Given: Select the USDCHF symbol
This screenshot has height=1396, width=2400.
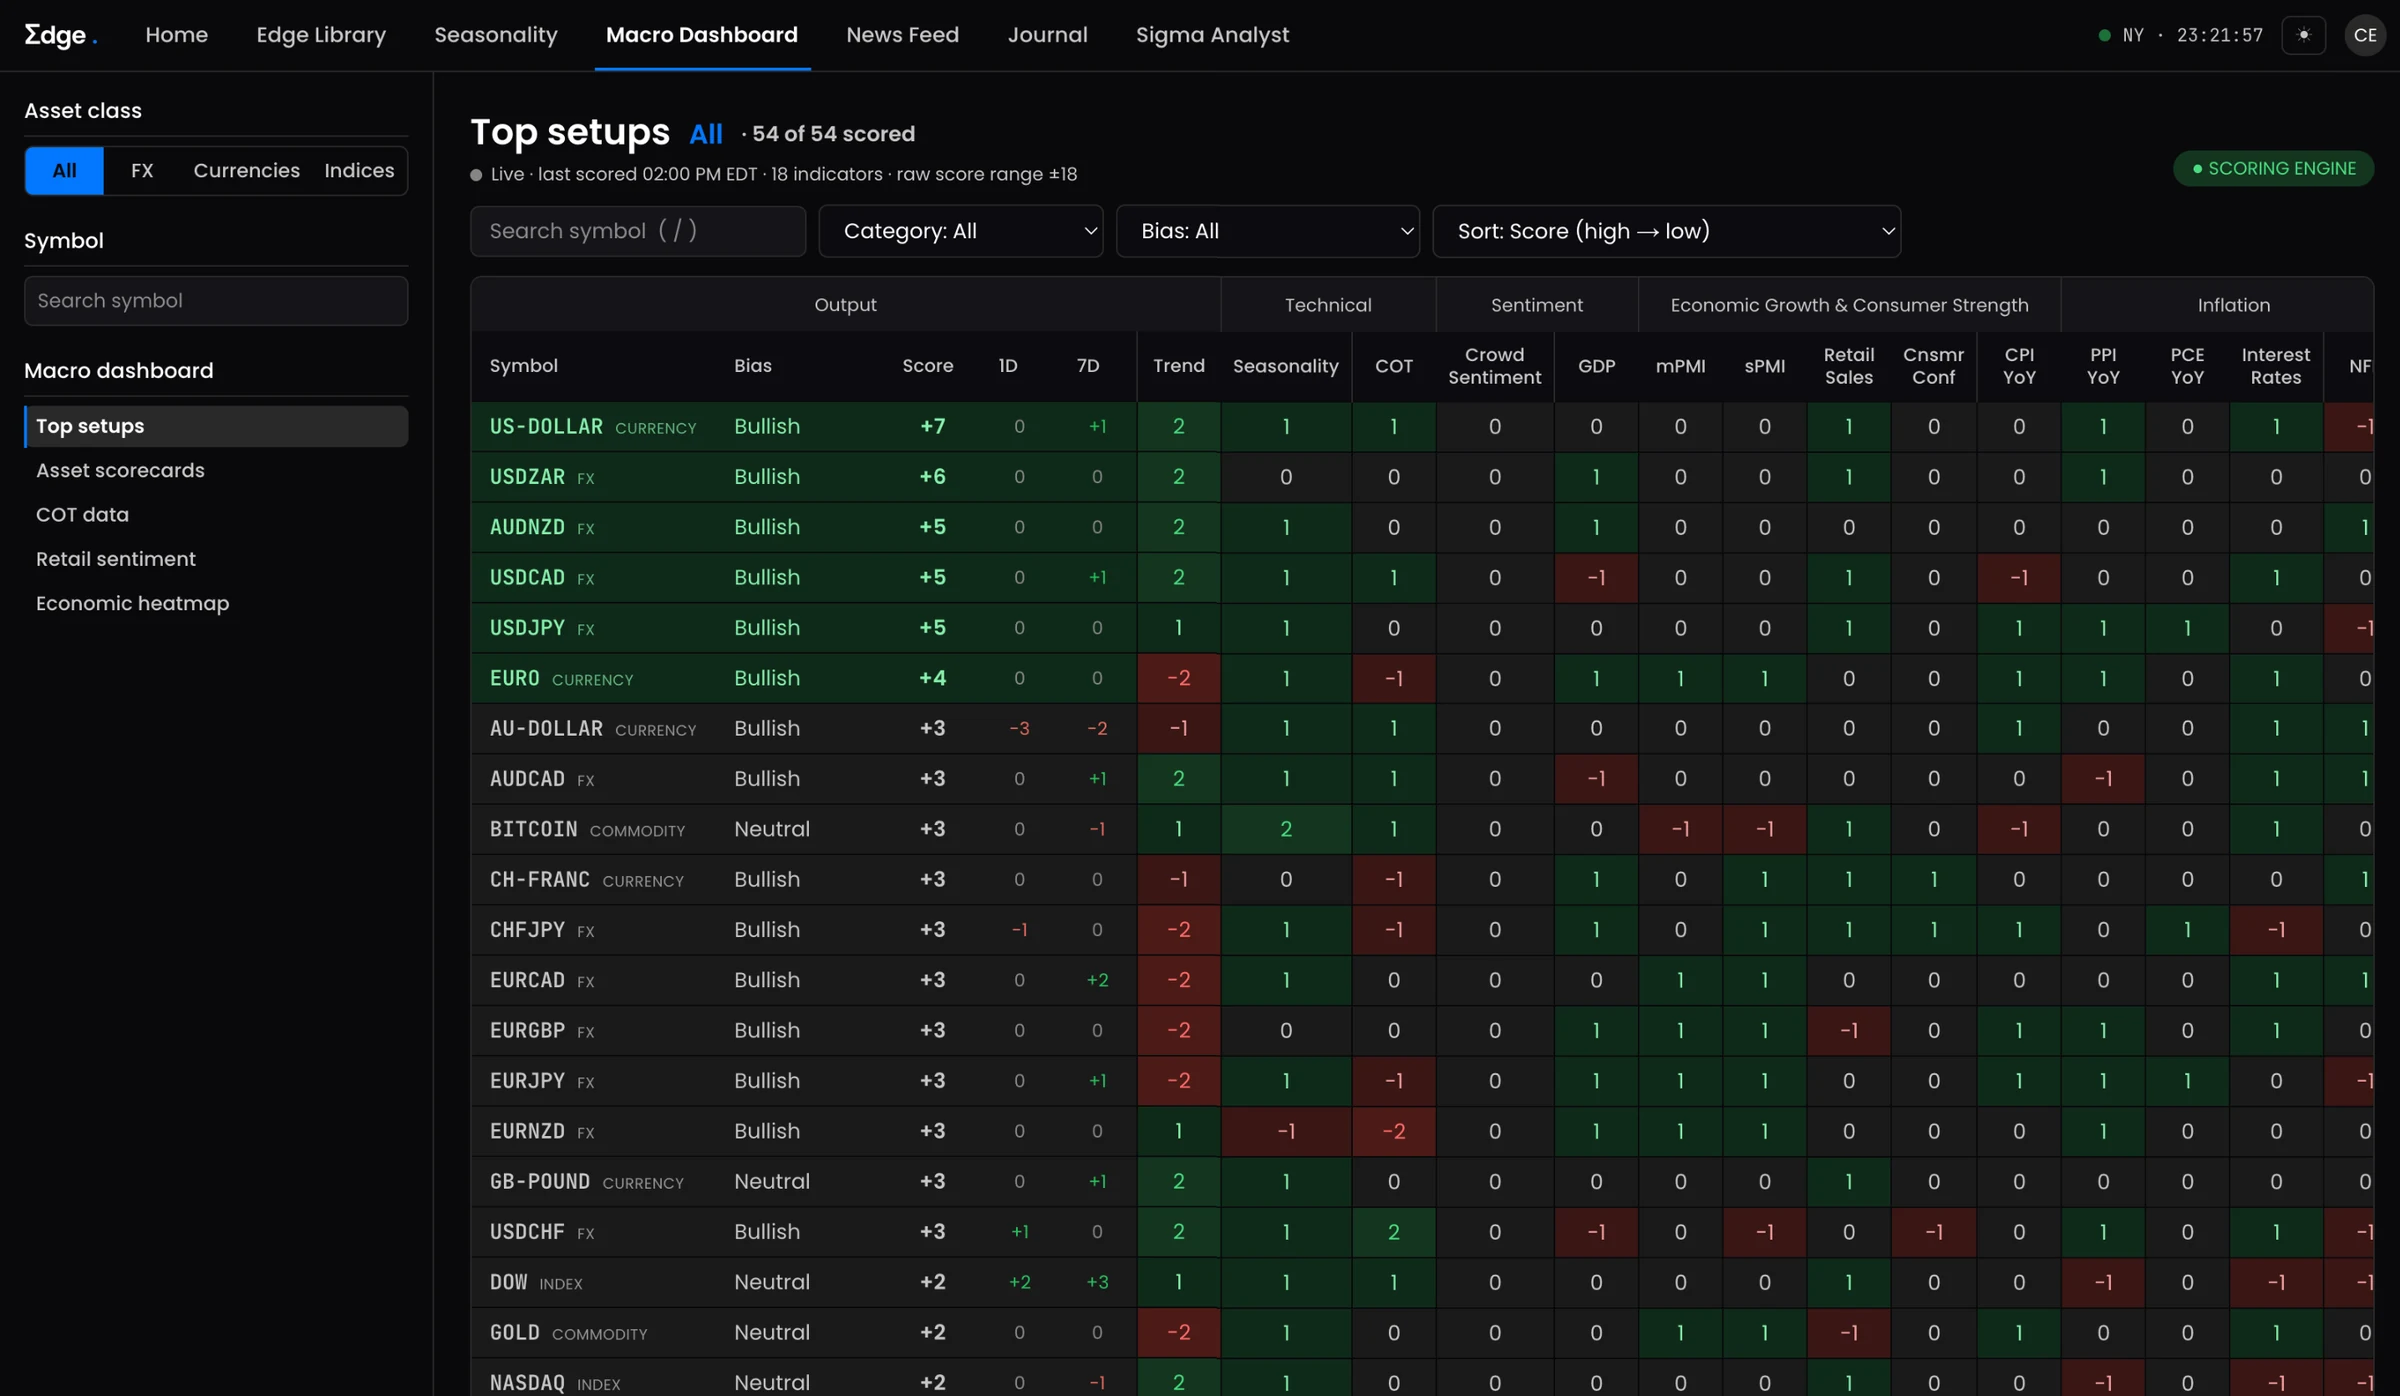Looking at the screenshot, I should tap(527, 1232).
